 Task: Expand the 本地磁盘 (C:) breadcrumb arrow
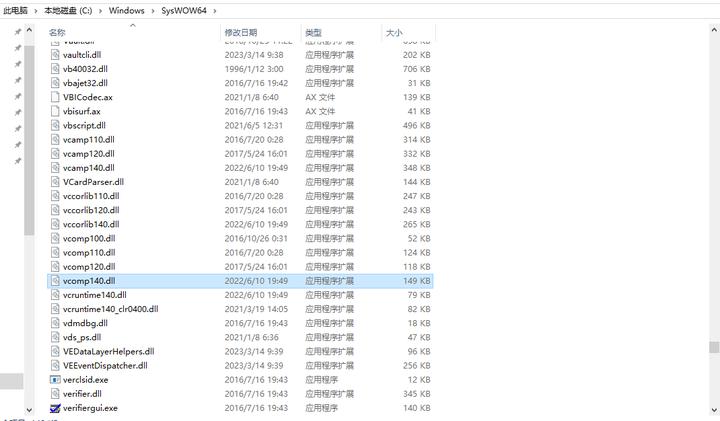101,11
